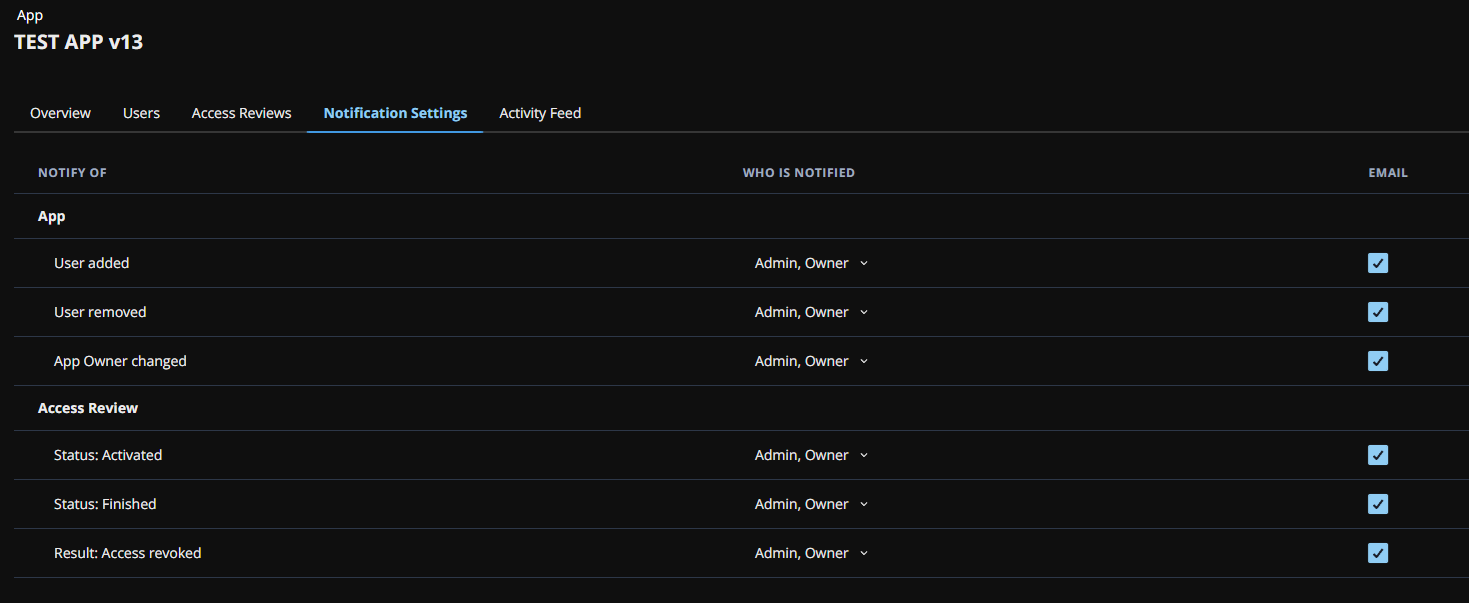Open Admin, Owner selector for Status: Finished
Image resolution: width=1469 pixels, height=603 pixels.
pos(810,504)
